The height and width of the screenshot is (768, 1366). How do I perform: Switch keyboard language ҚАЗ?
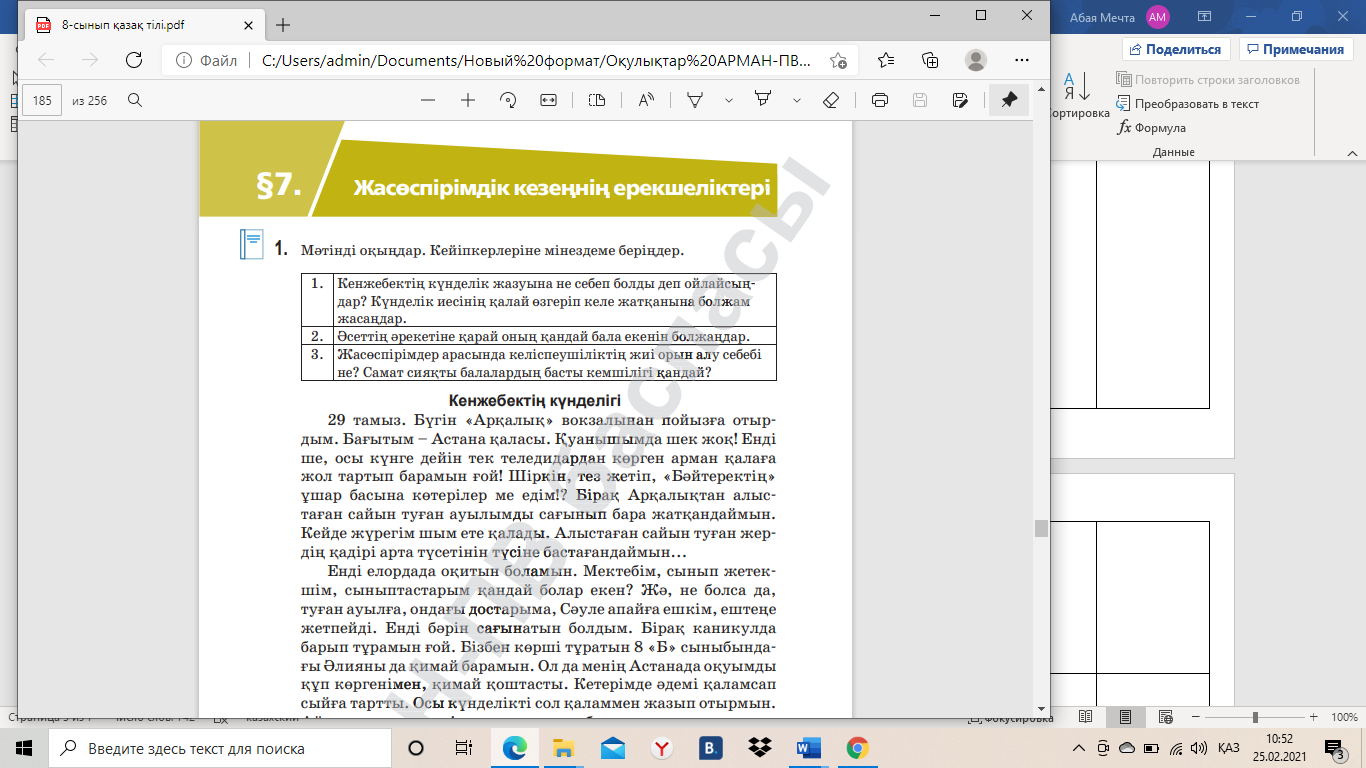1229,748
